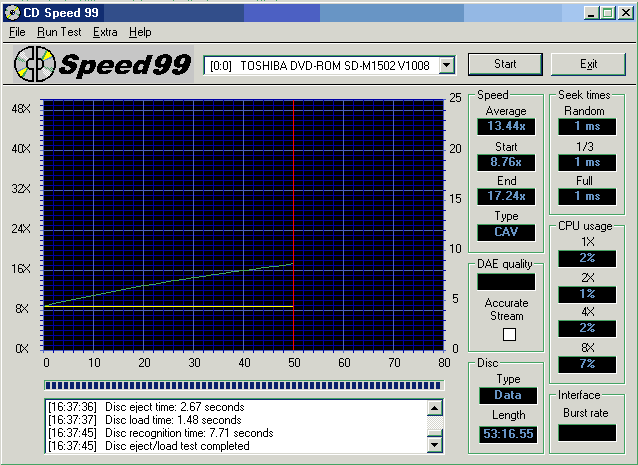Open the Extra menu
Image resolution: width=638 pixels, height=465 pixels.
pos(105,32)
